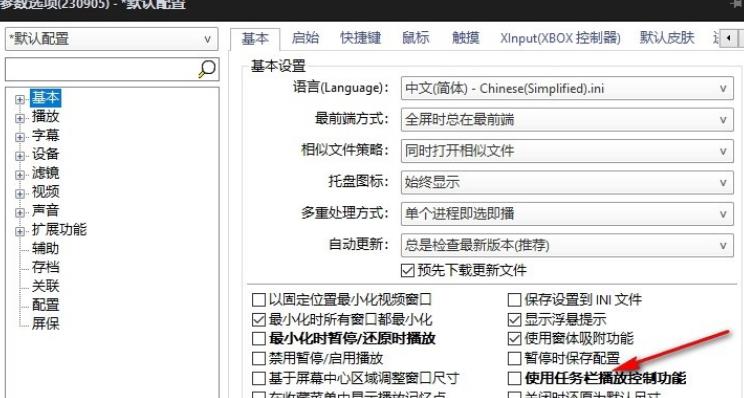Select 基本 in the settings tree
This screenshot has height=398, width=744.
click(x=46, y=98)
